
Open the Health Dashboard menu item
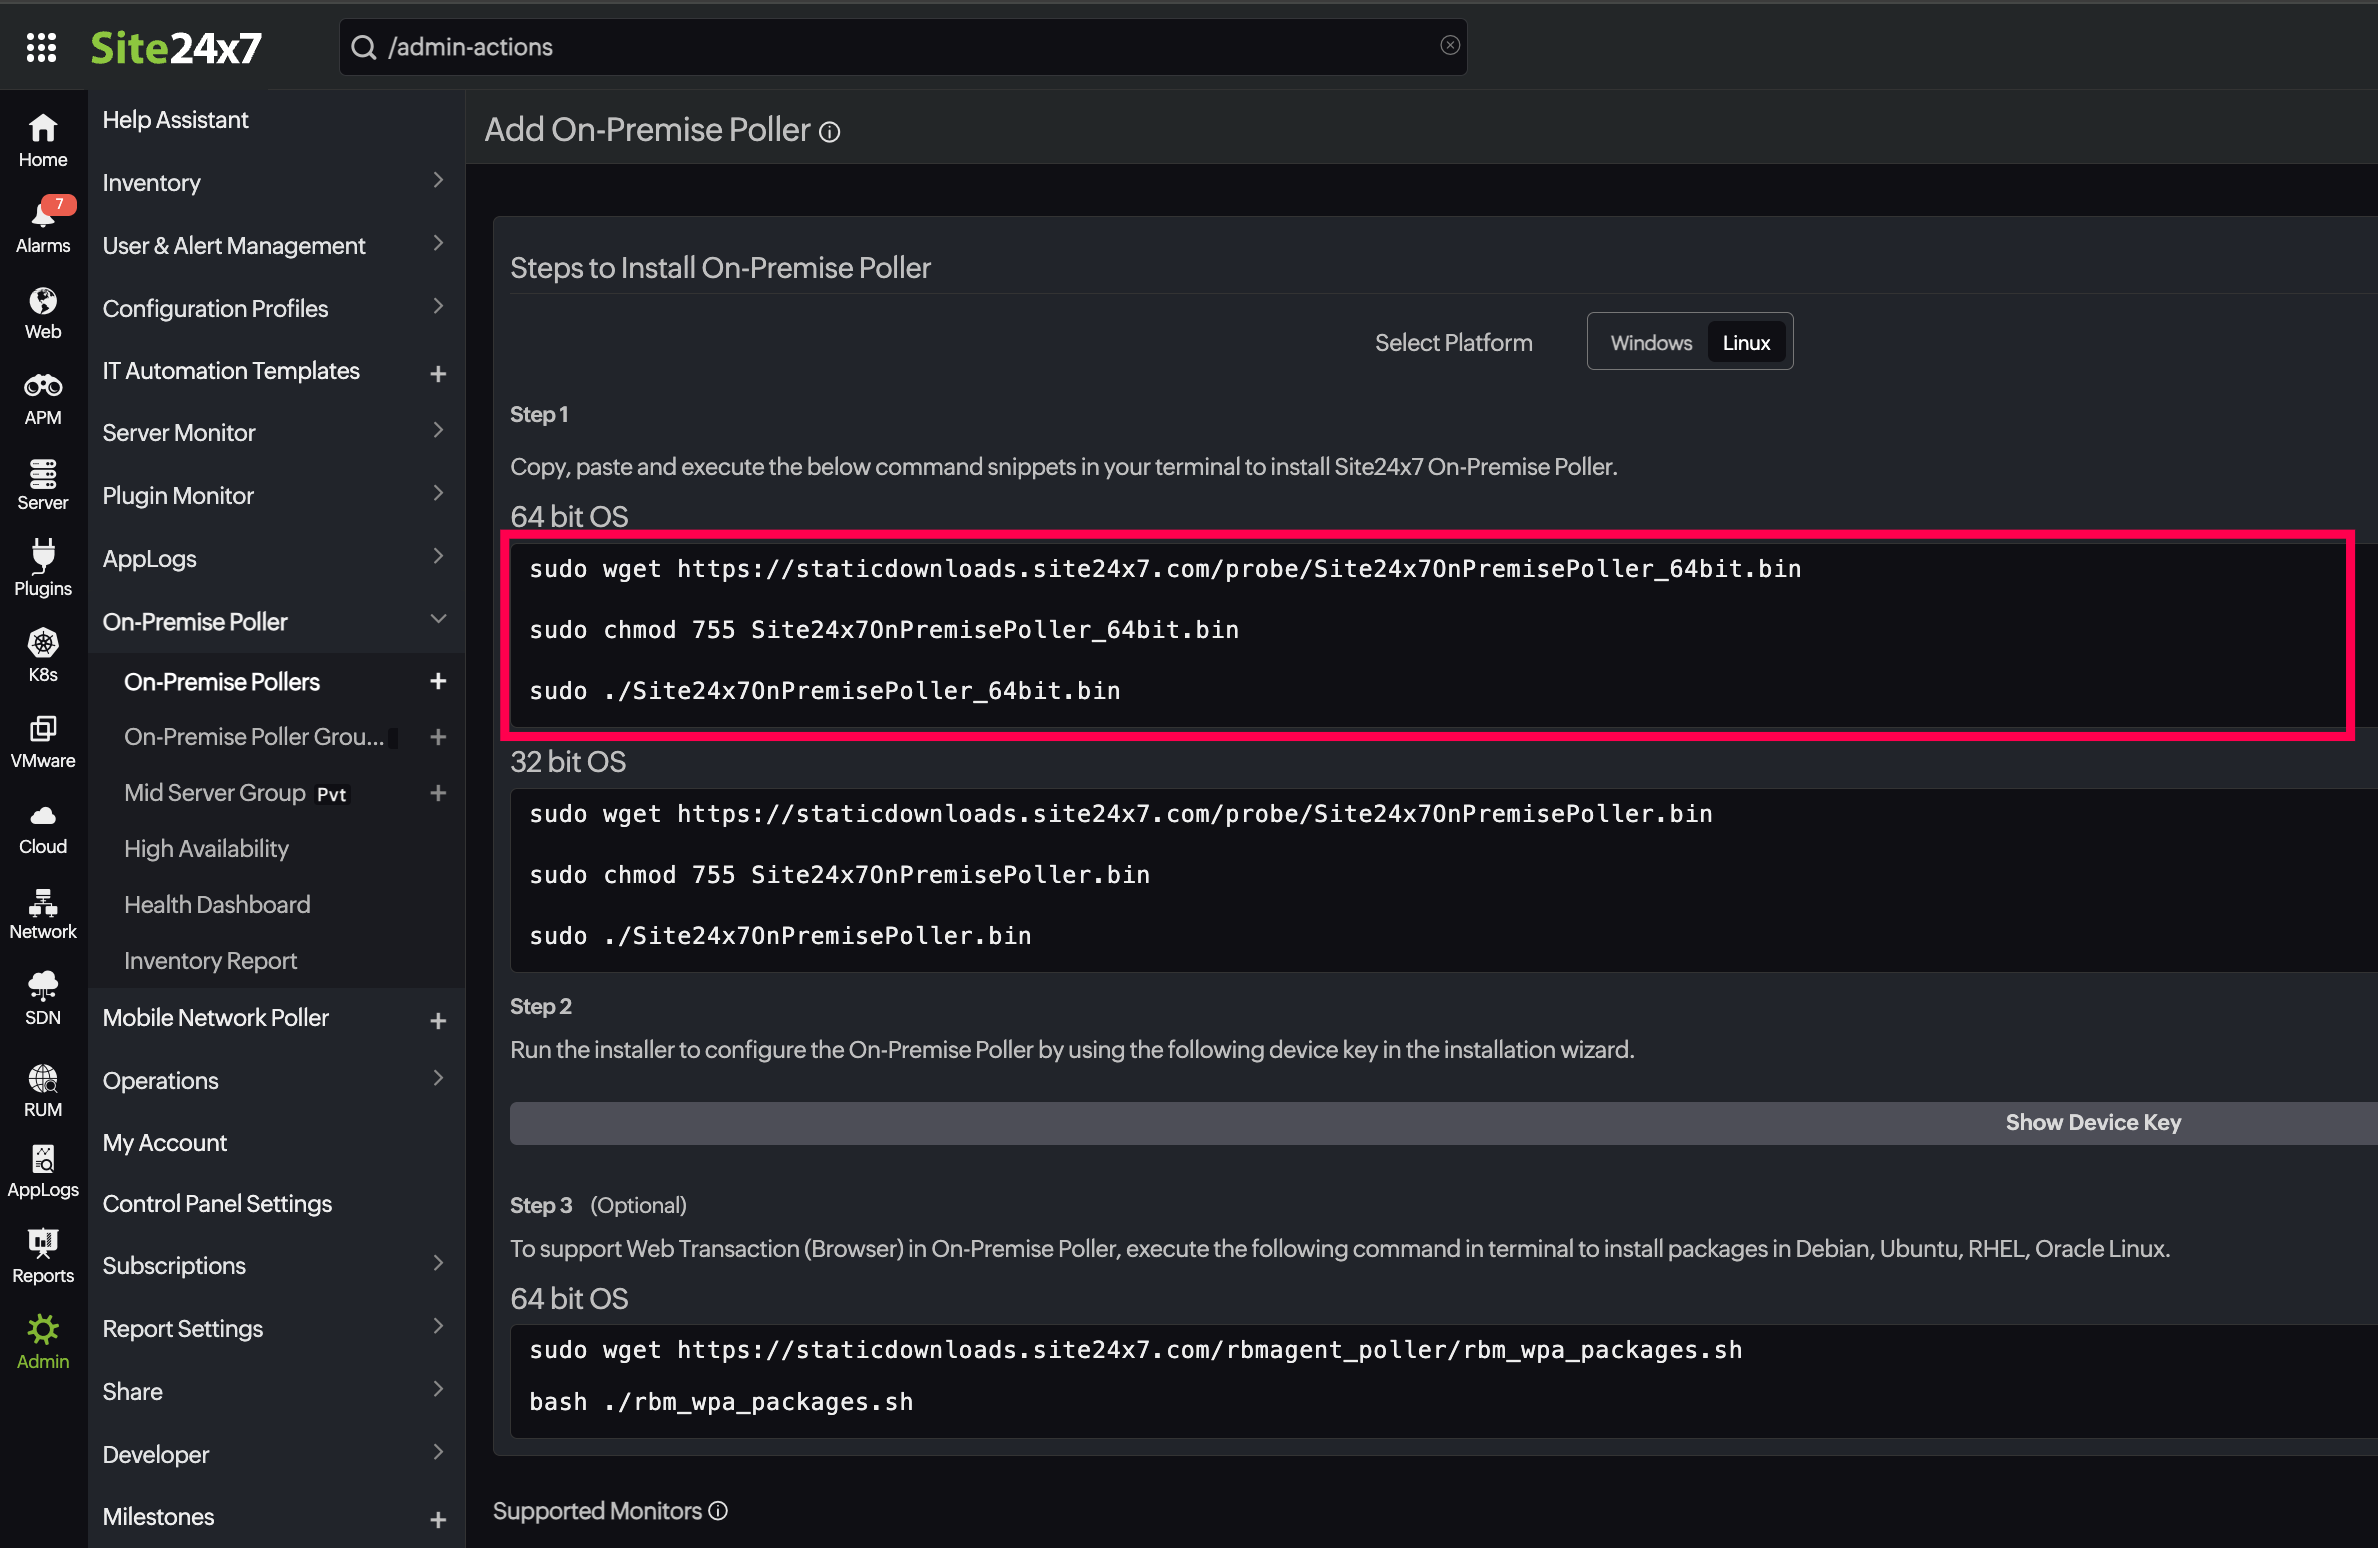click(217, 905)
